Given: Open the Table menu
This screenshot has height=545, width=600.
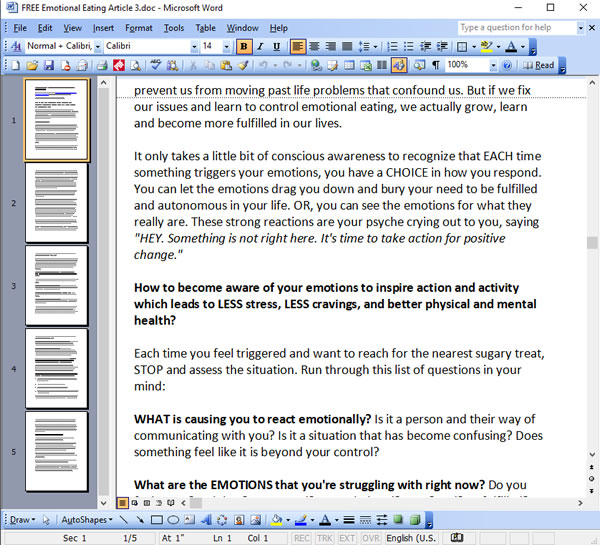Looking at the screenshot, I should [205, 28].
